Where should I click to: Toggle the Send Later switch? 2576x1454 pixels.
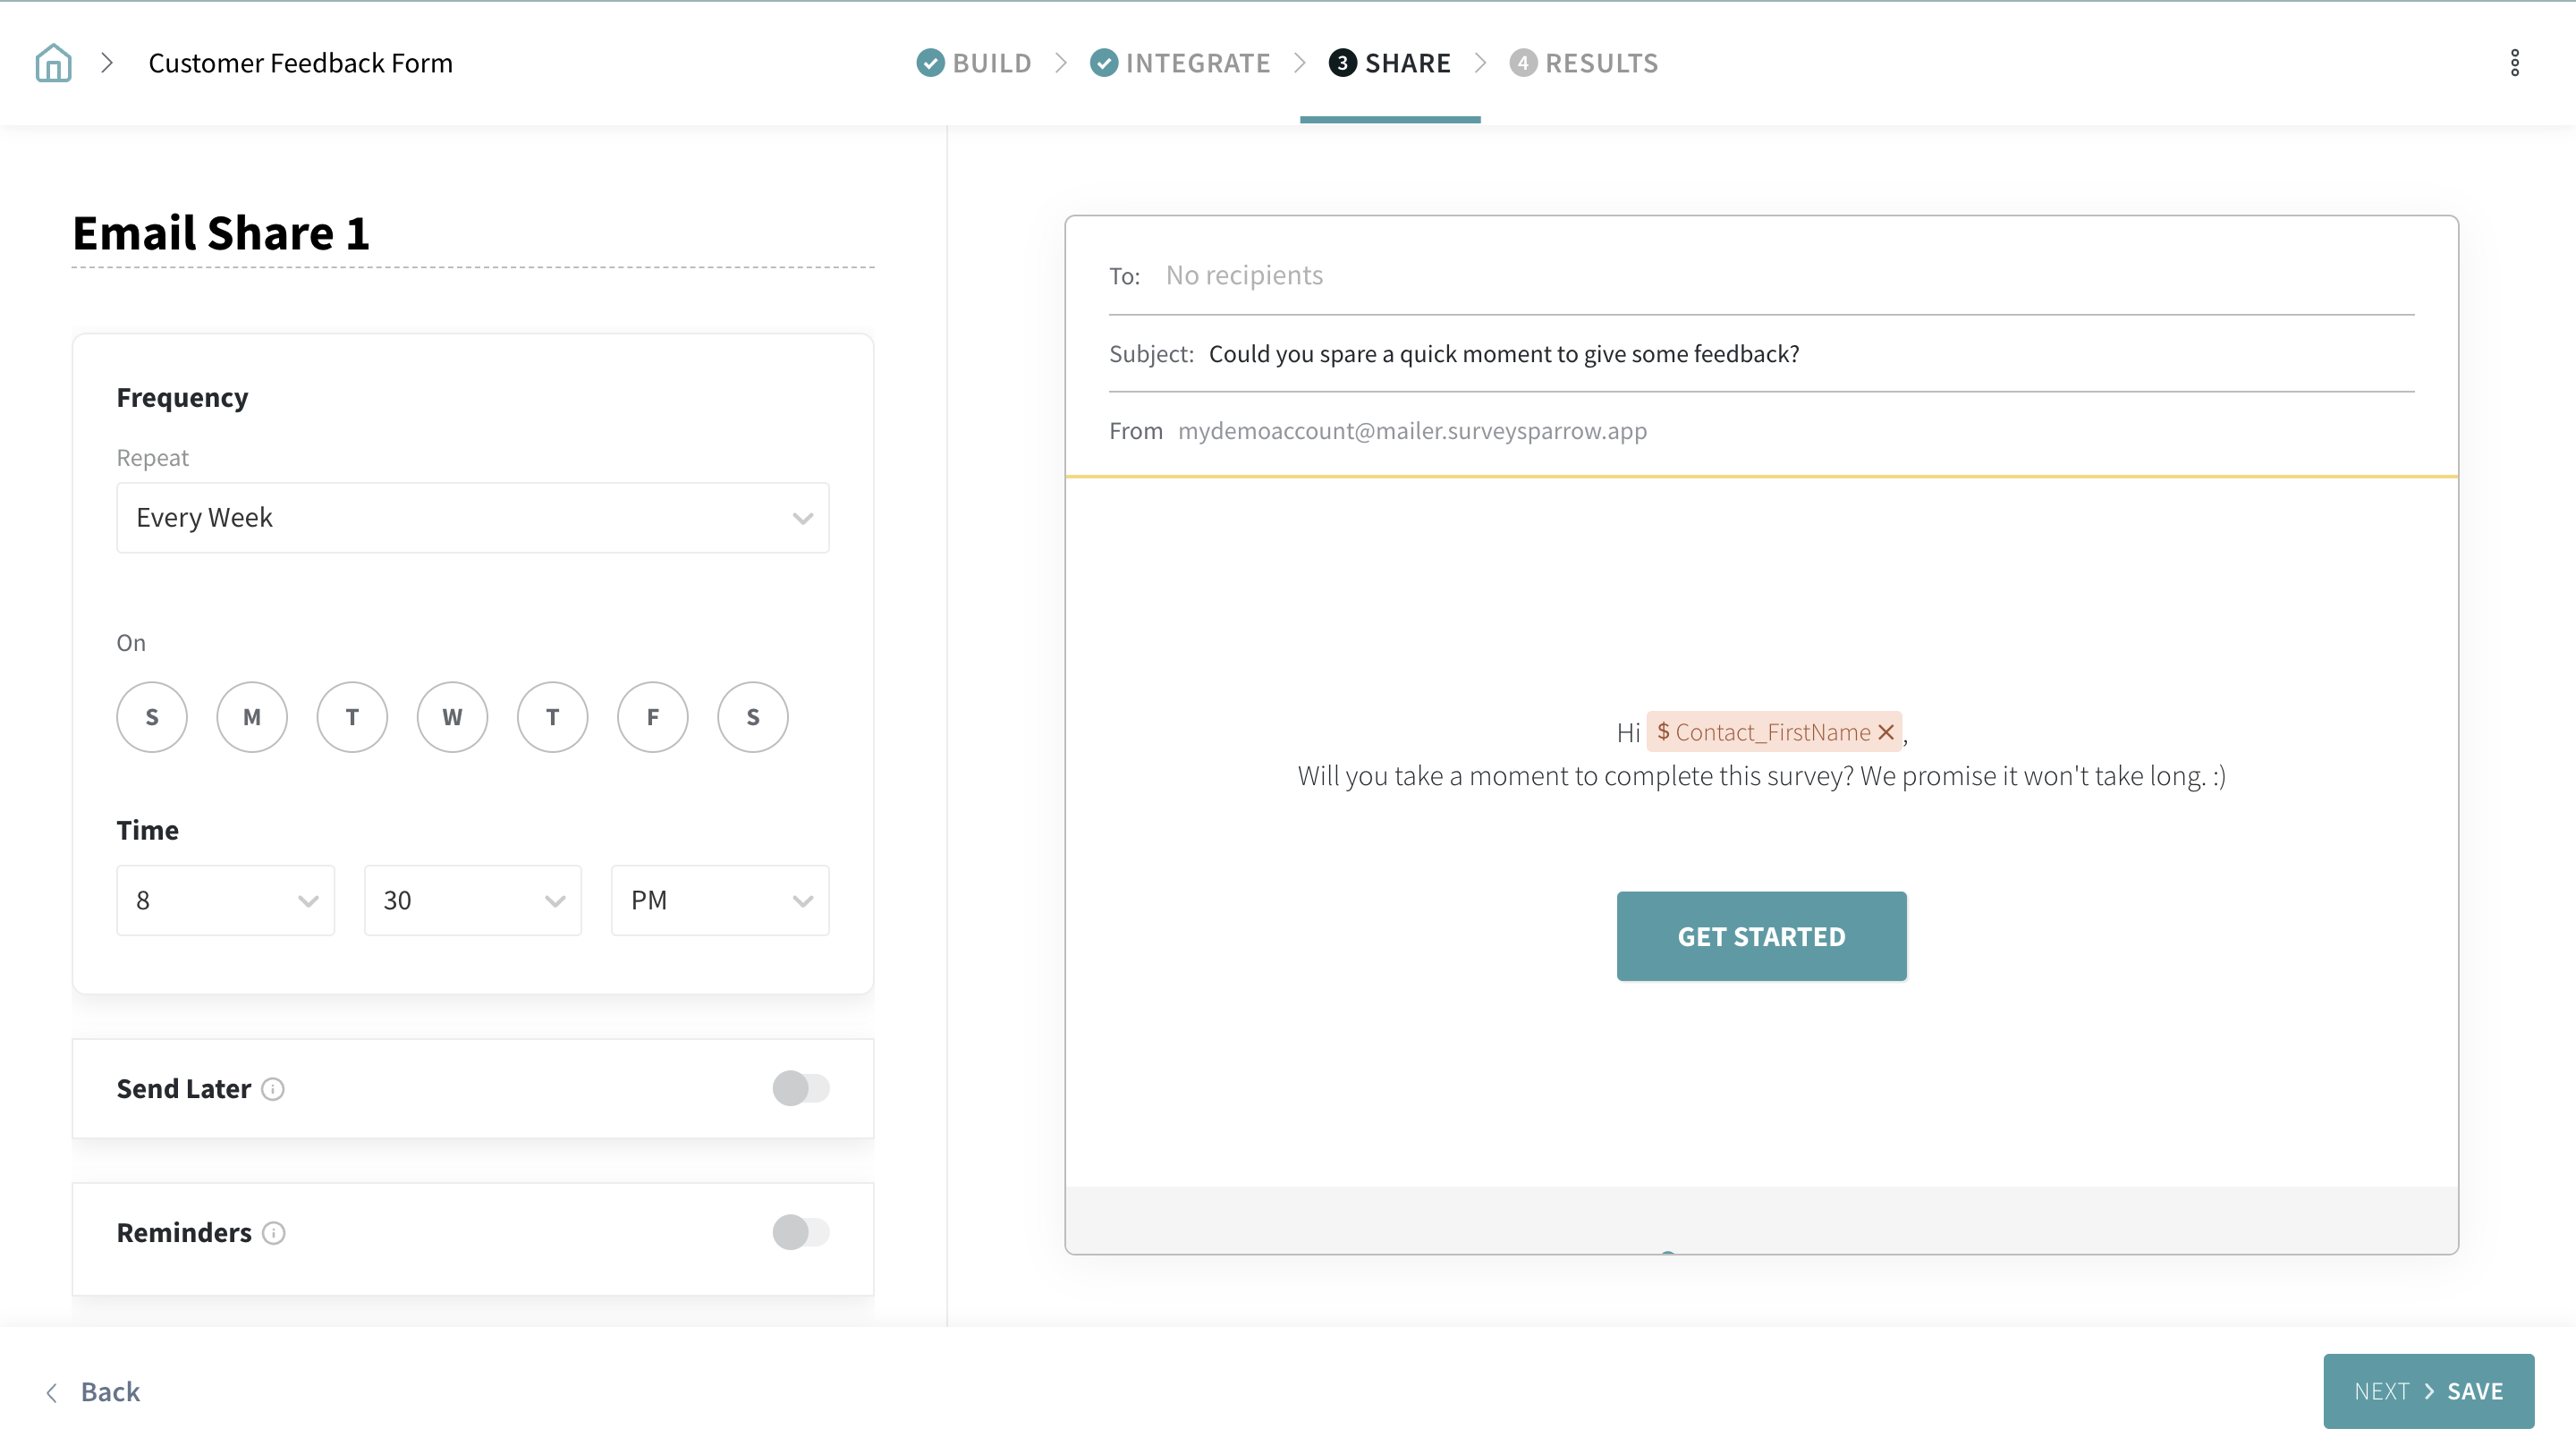point(800,1088)
